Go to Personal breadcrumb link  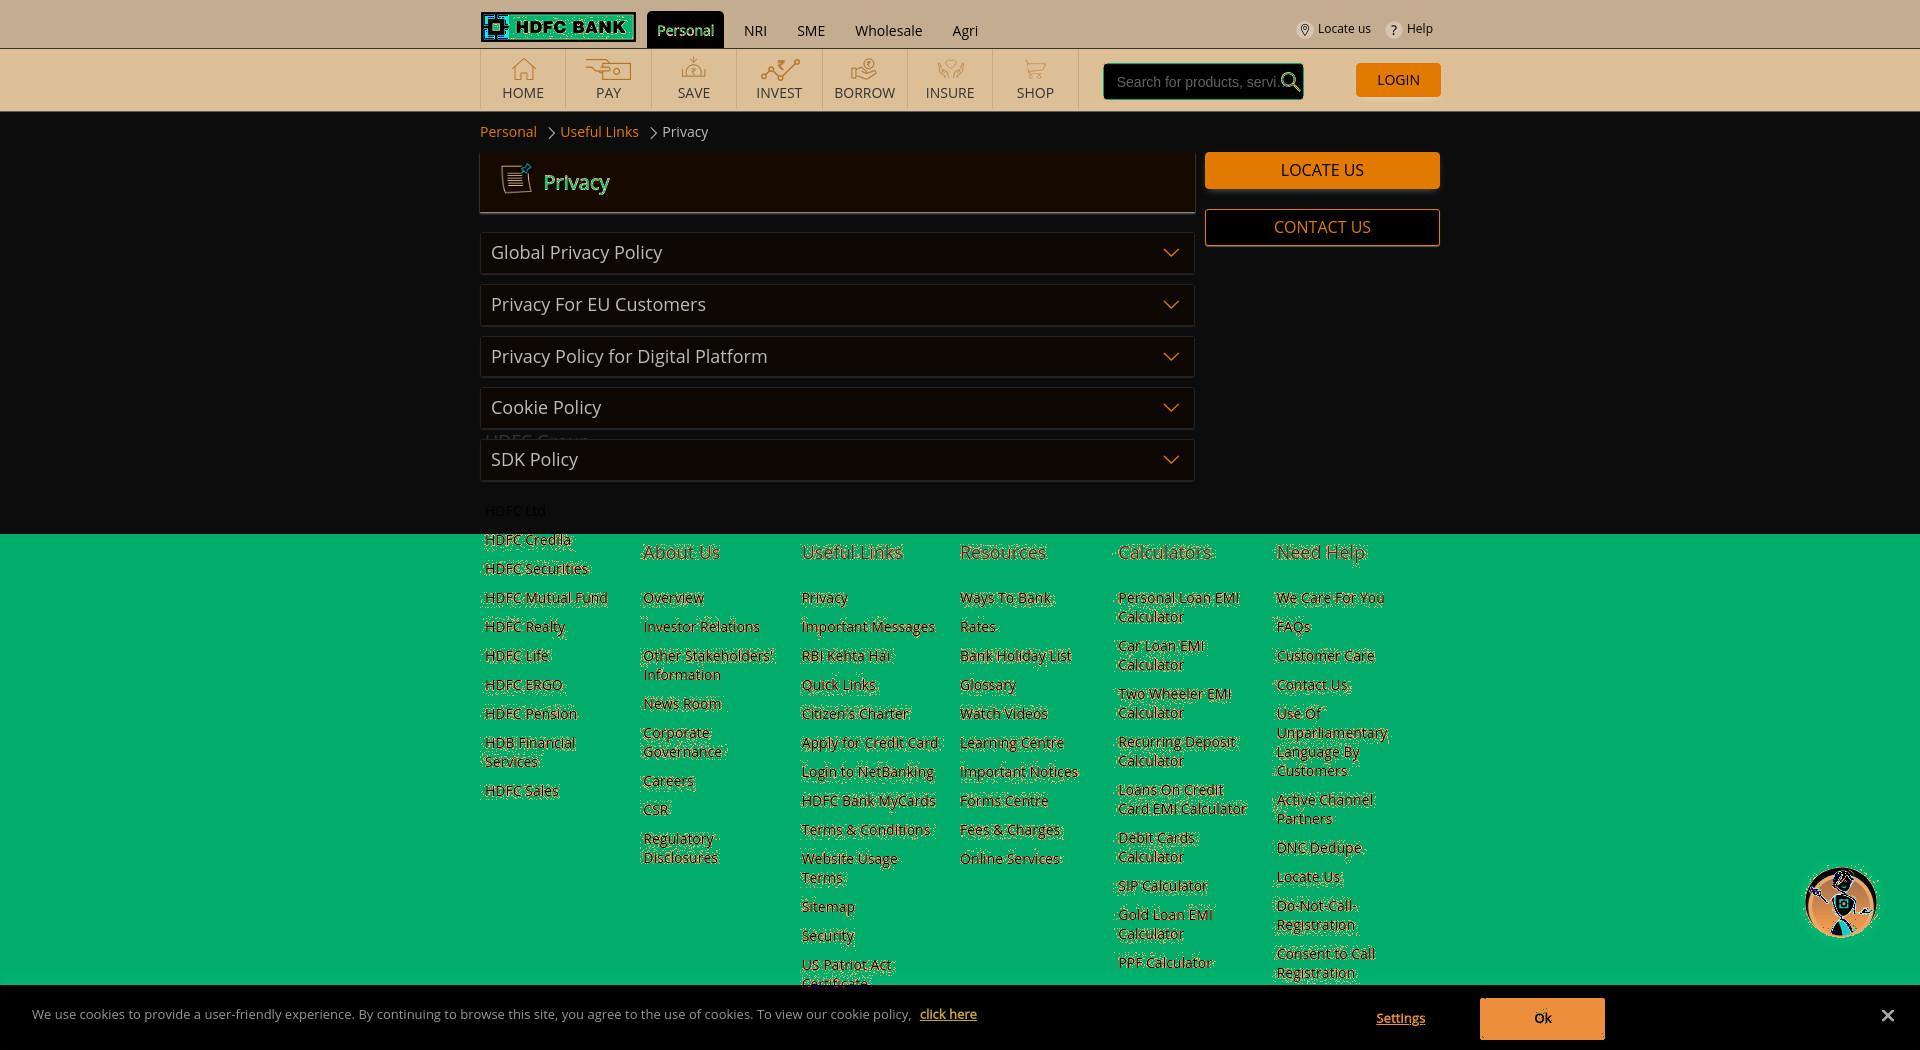[x=508, y=132]
